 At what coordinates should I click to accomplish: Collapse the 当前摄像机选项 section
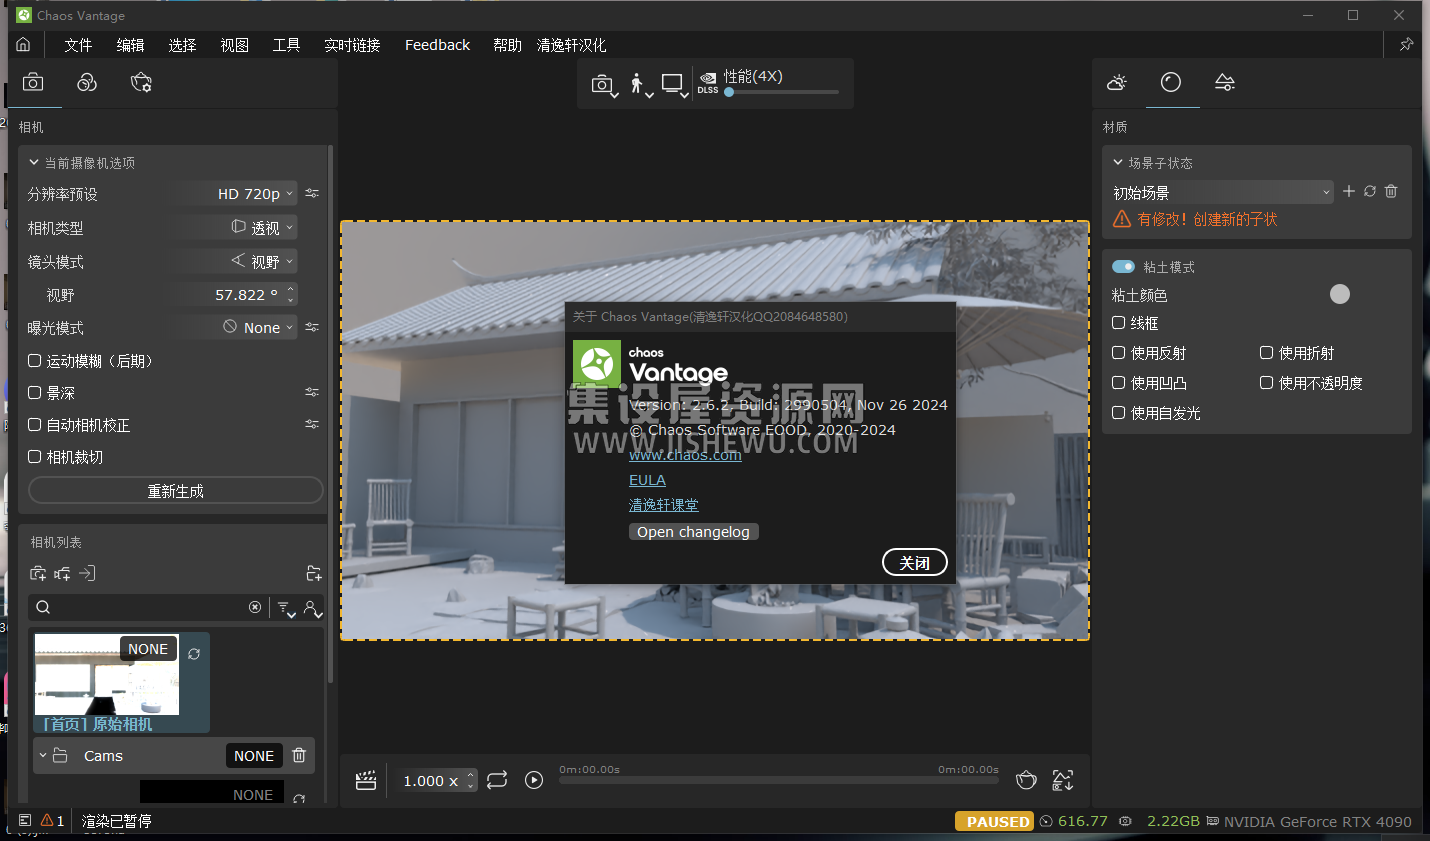pyautogui.click(x=34, y=162)
